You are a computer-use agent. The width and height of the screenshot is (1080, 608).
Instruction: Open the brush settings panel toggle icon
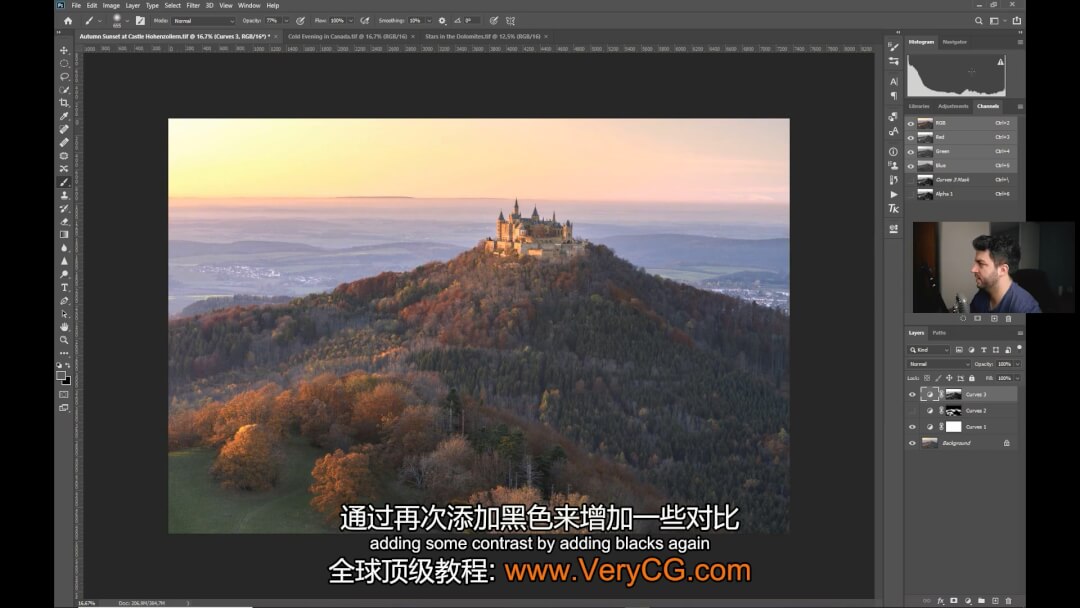[x=141, y=21]
